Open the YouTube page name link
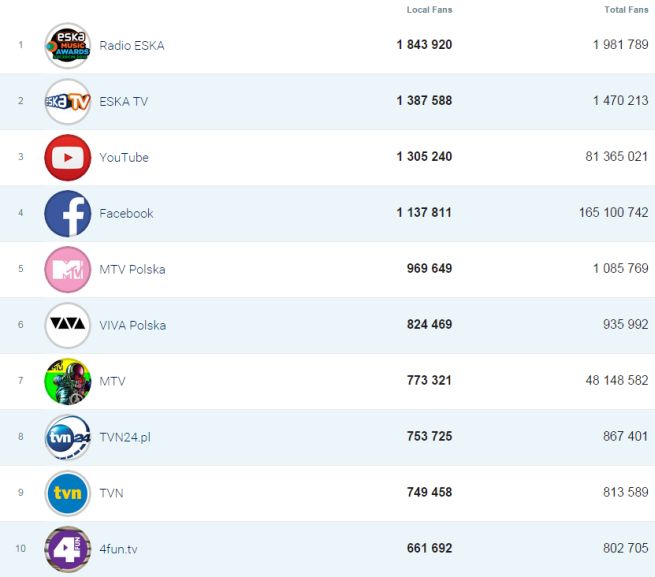The image size is (655, 577). 124,157
